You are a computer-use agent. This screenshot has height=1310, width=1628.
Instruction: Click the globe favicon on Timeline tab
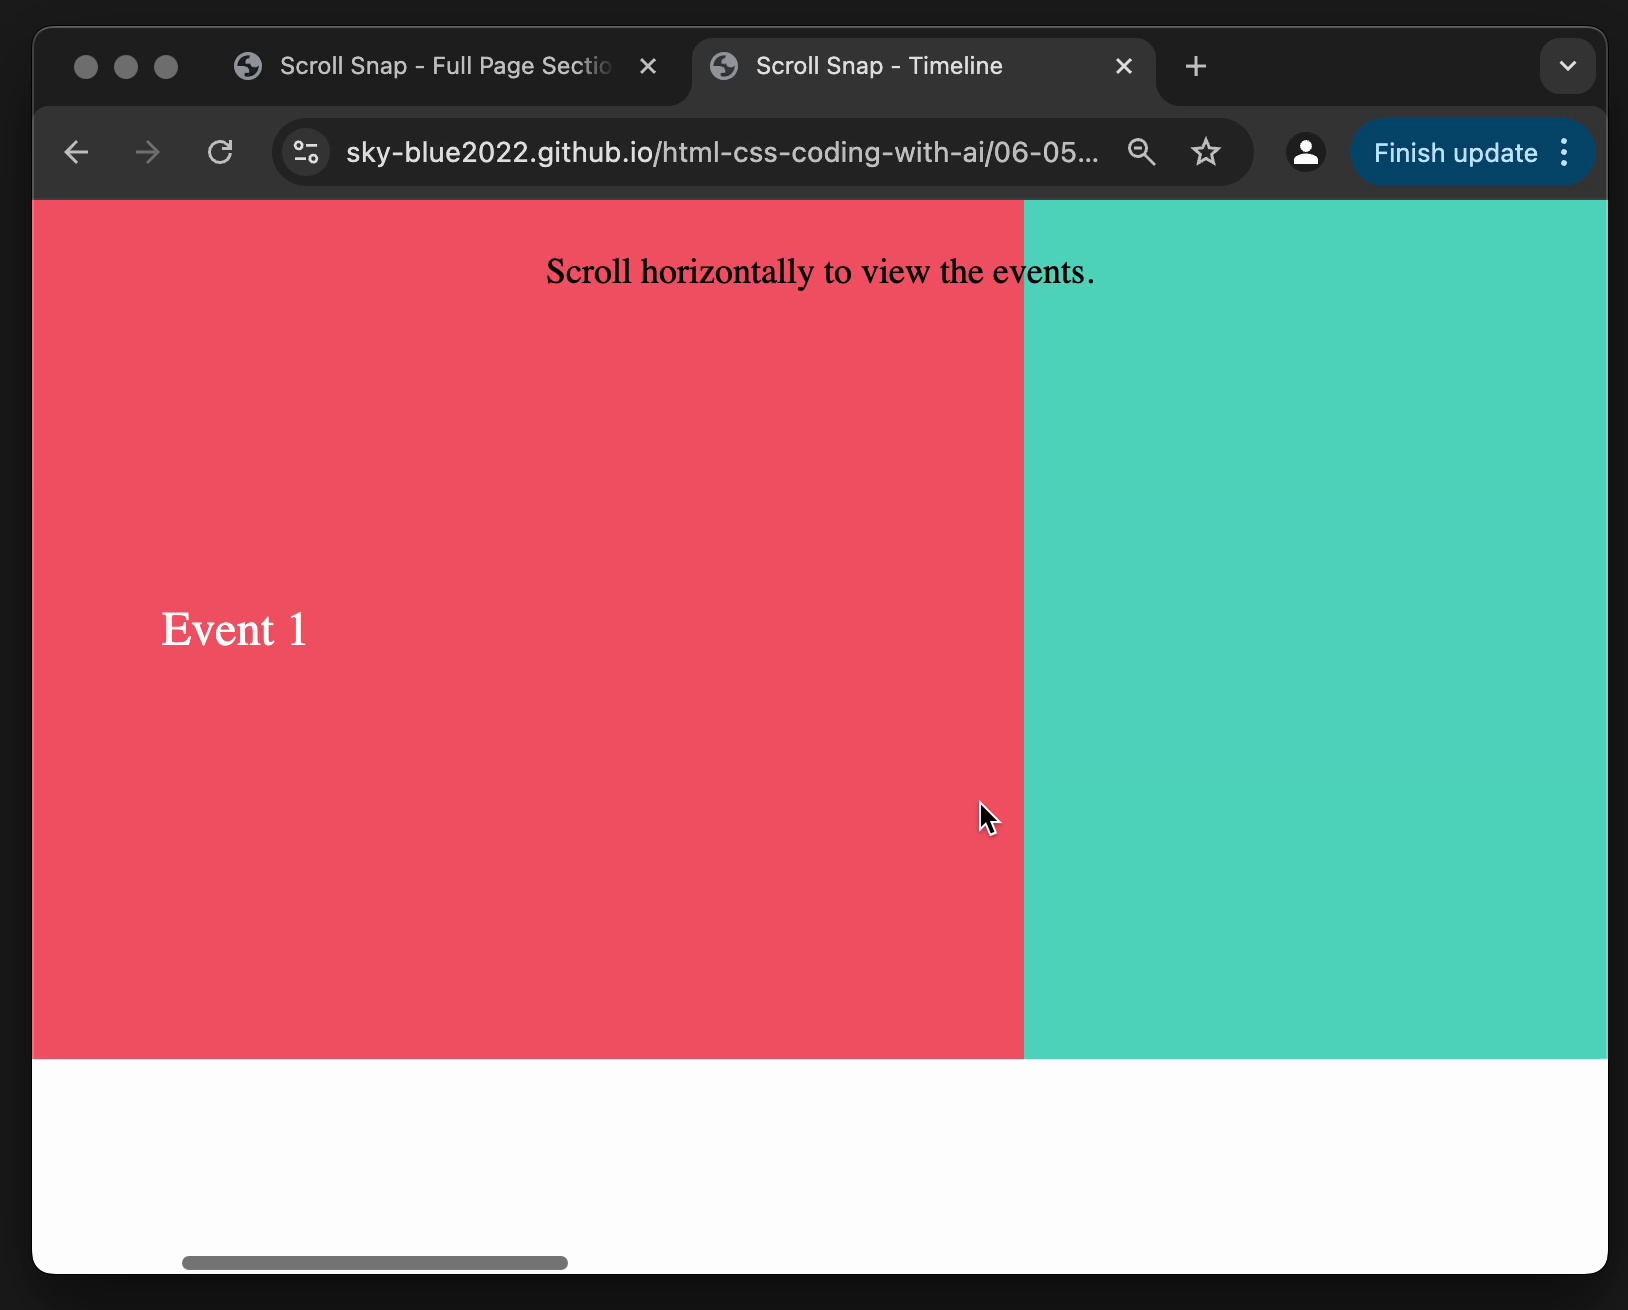pyautogui.click(x=724, y=66)
